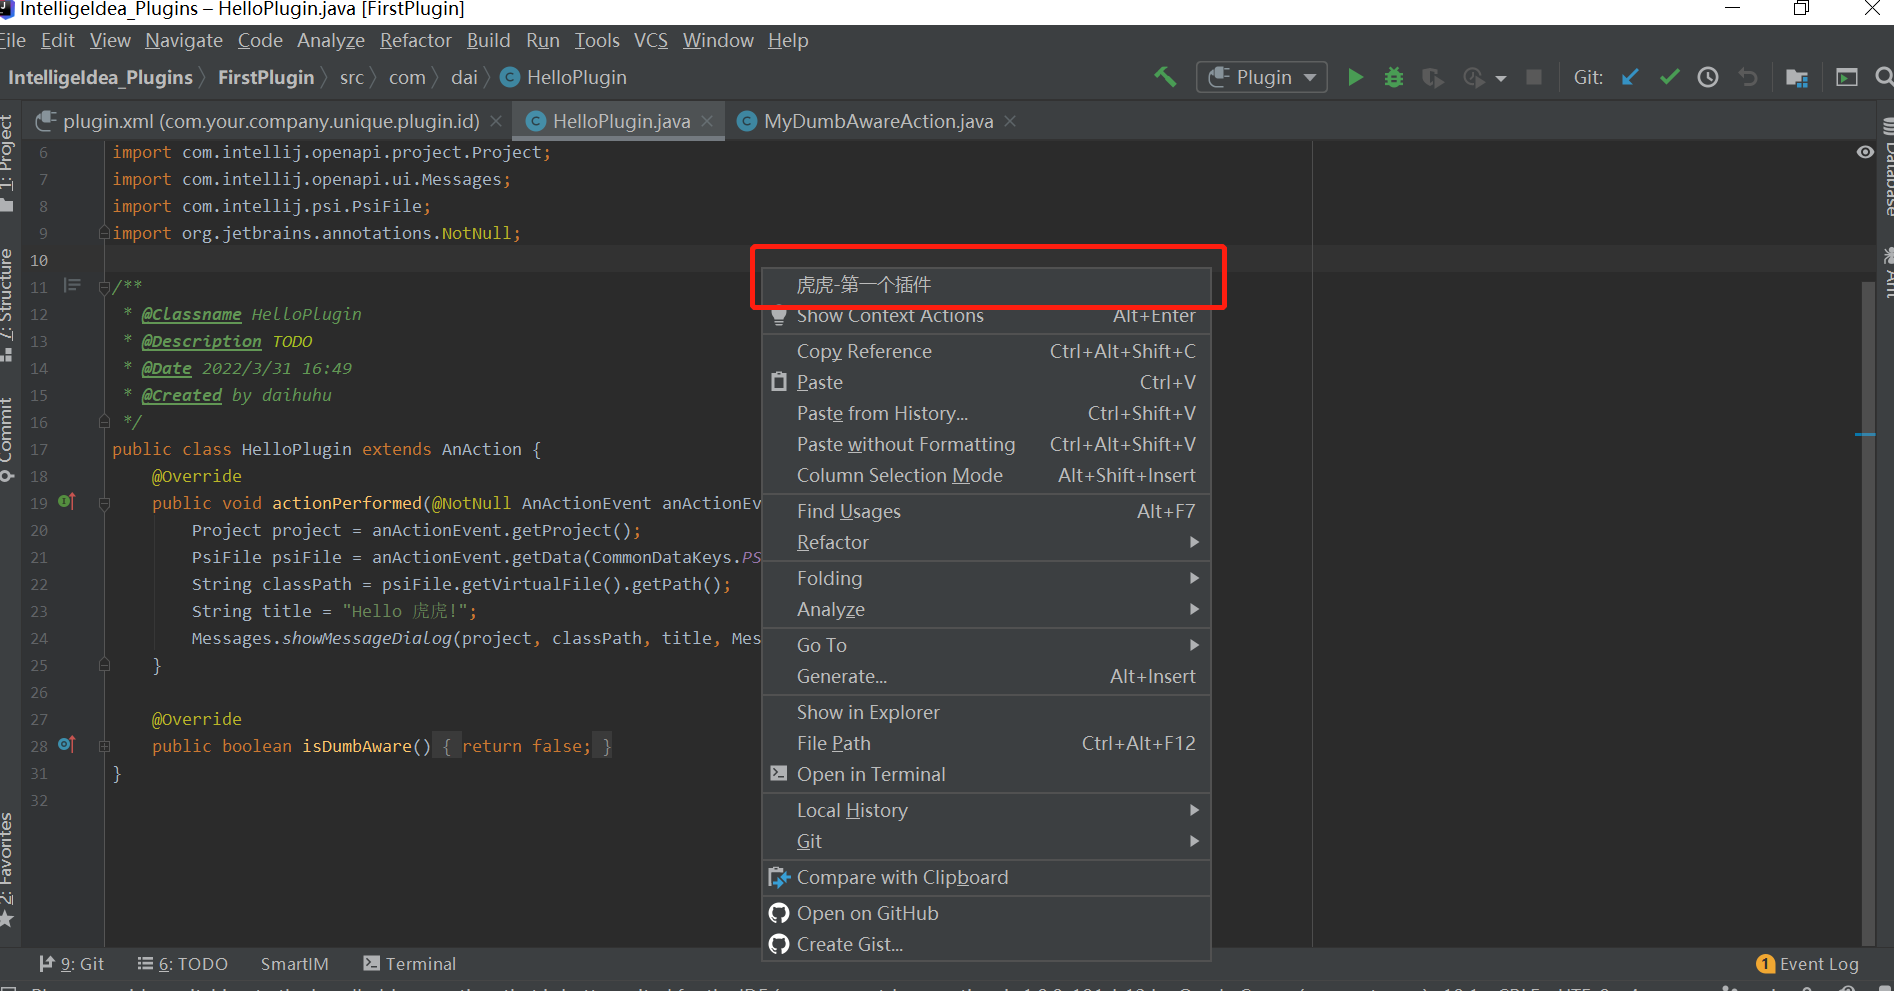Select Open on GitHub
Viewport: 1894px width, 991px height.
pyautogui.click(x=867, y=912)
